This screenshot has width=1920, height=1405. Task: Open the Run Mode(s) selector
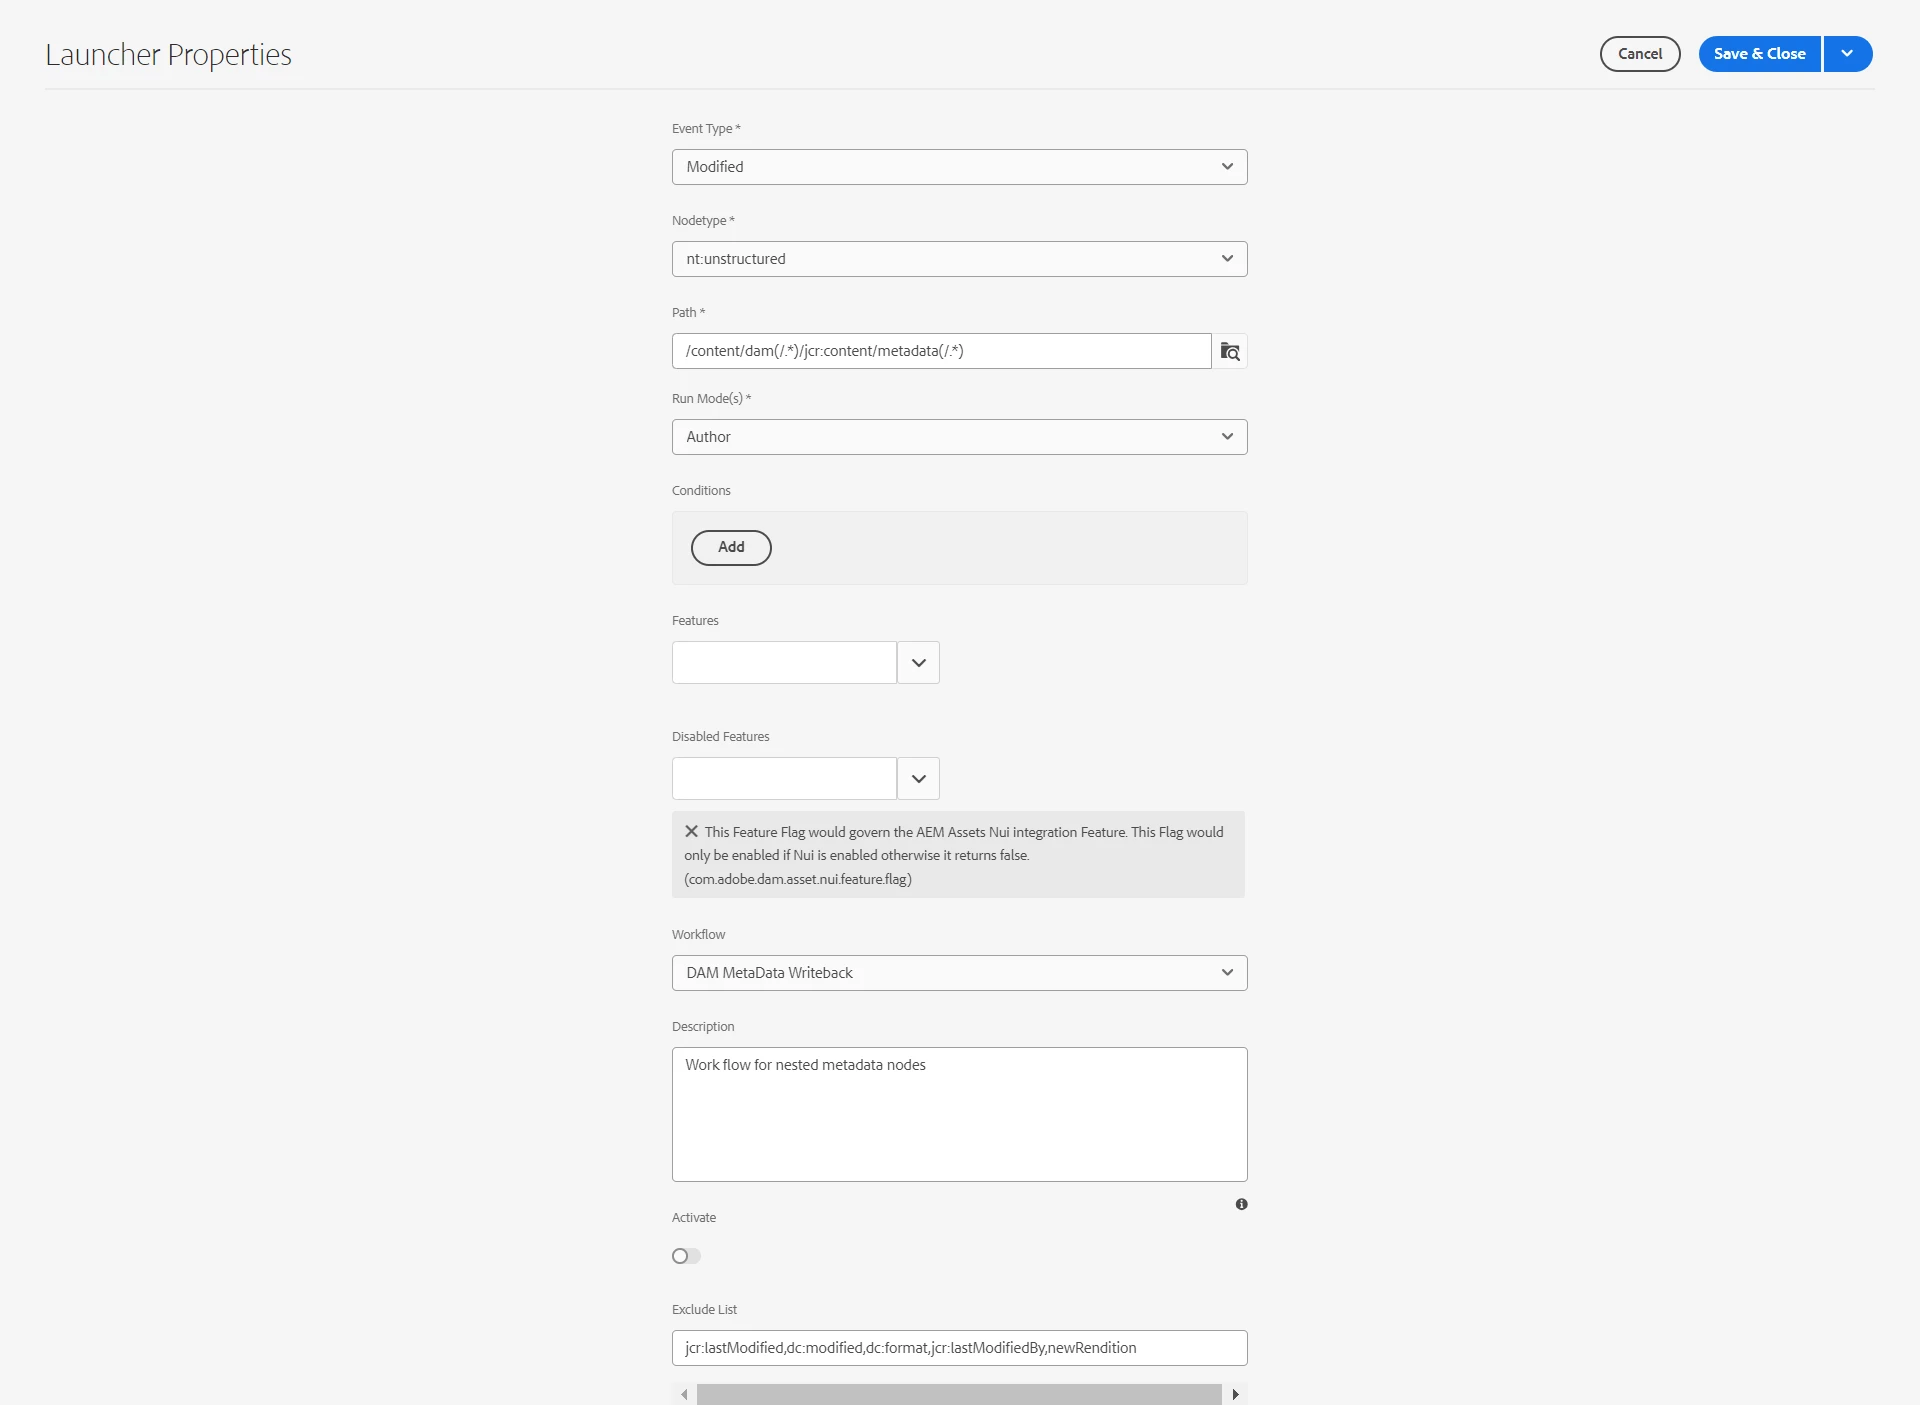tap(959, 437)
